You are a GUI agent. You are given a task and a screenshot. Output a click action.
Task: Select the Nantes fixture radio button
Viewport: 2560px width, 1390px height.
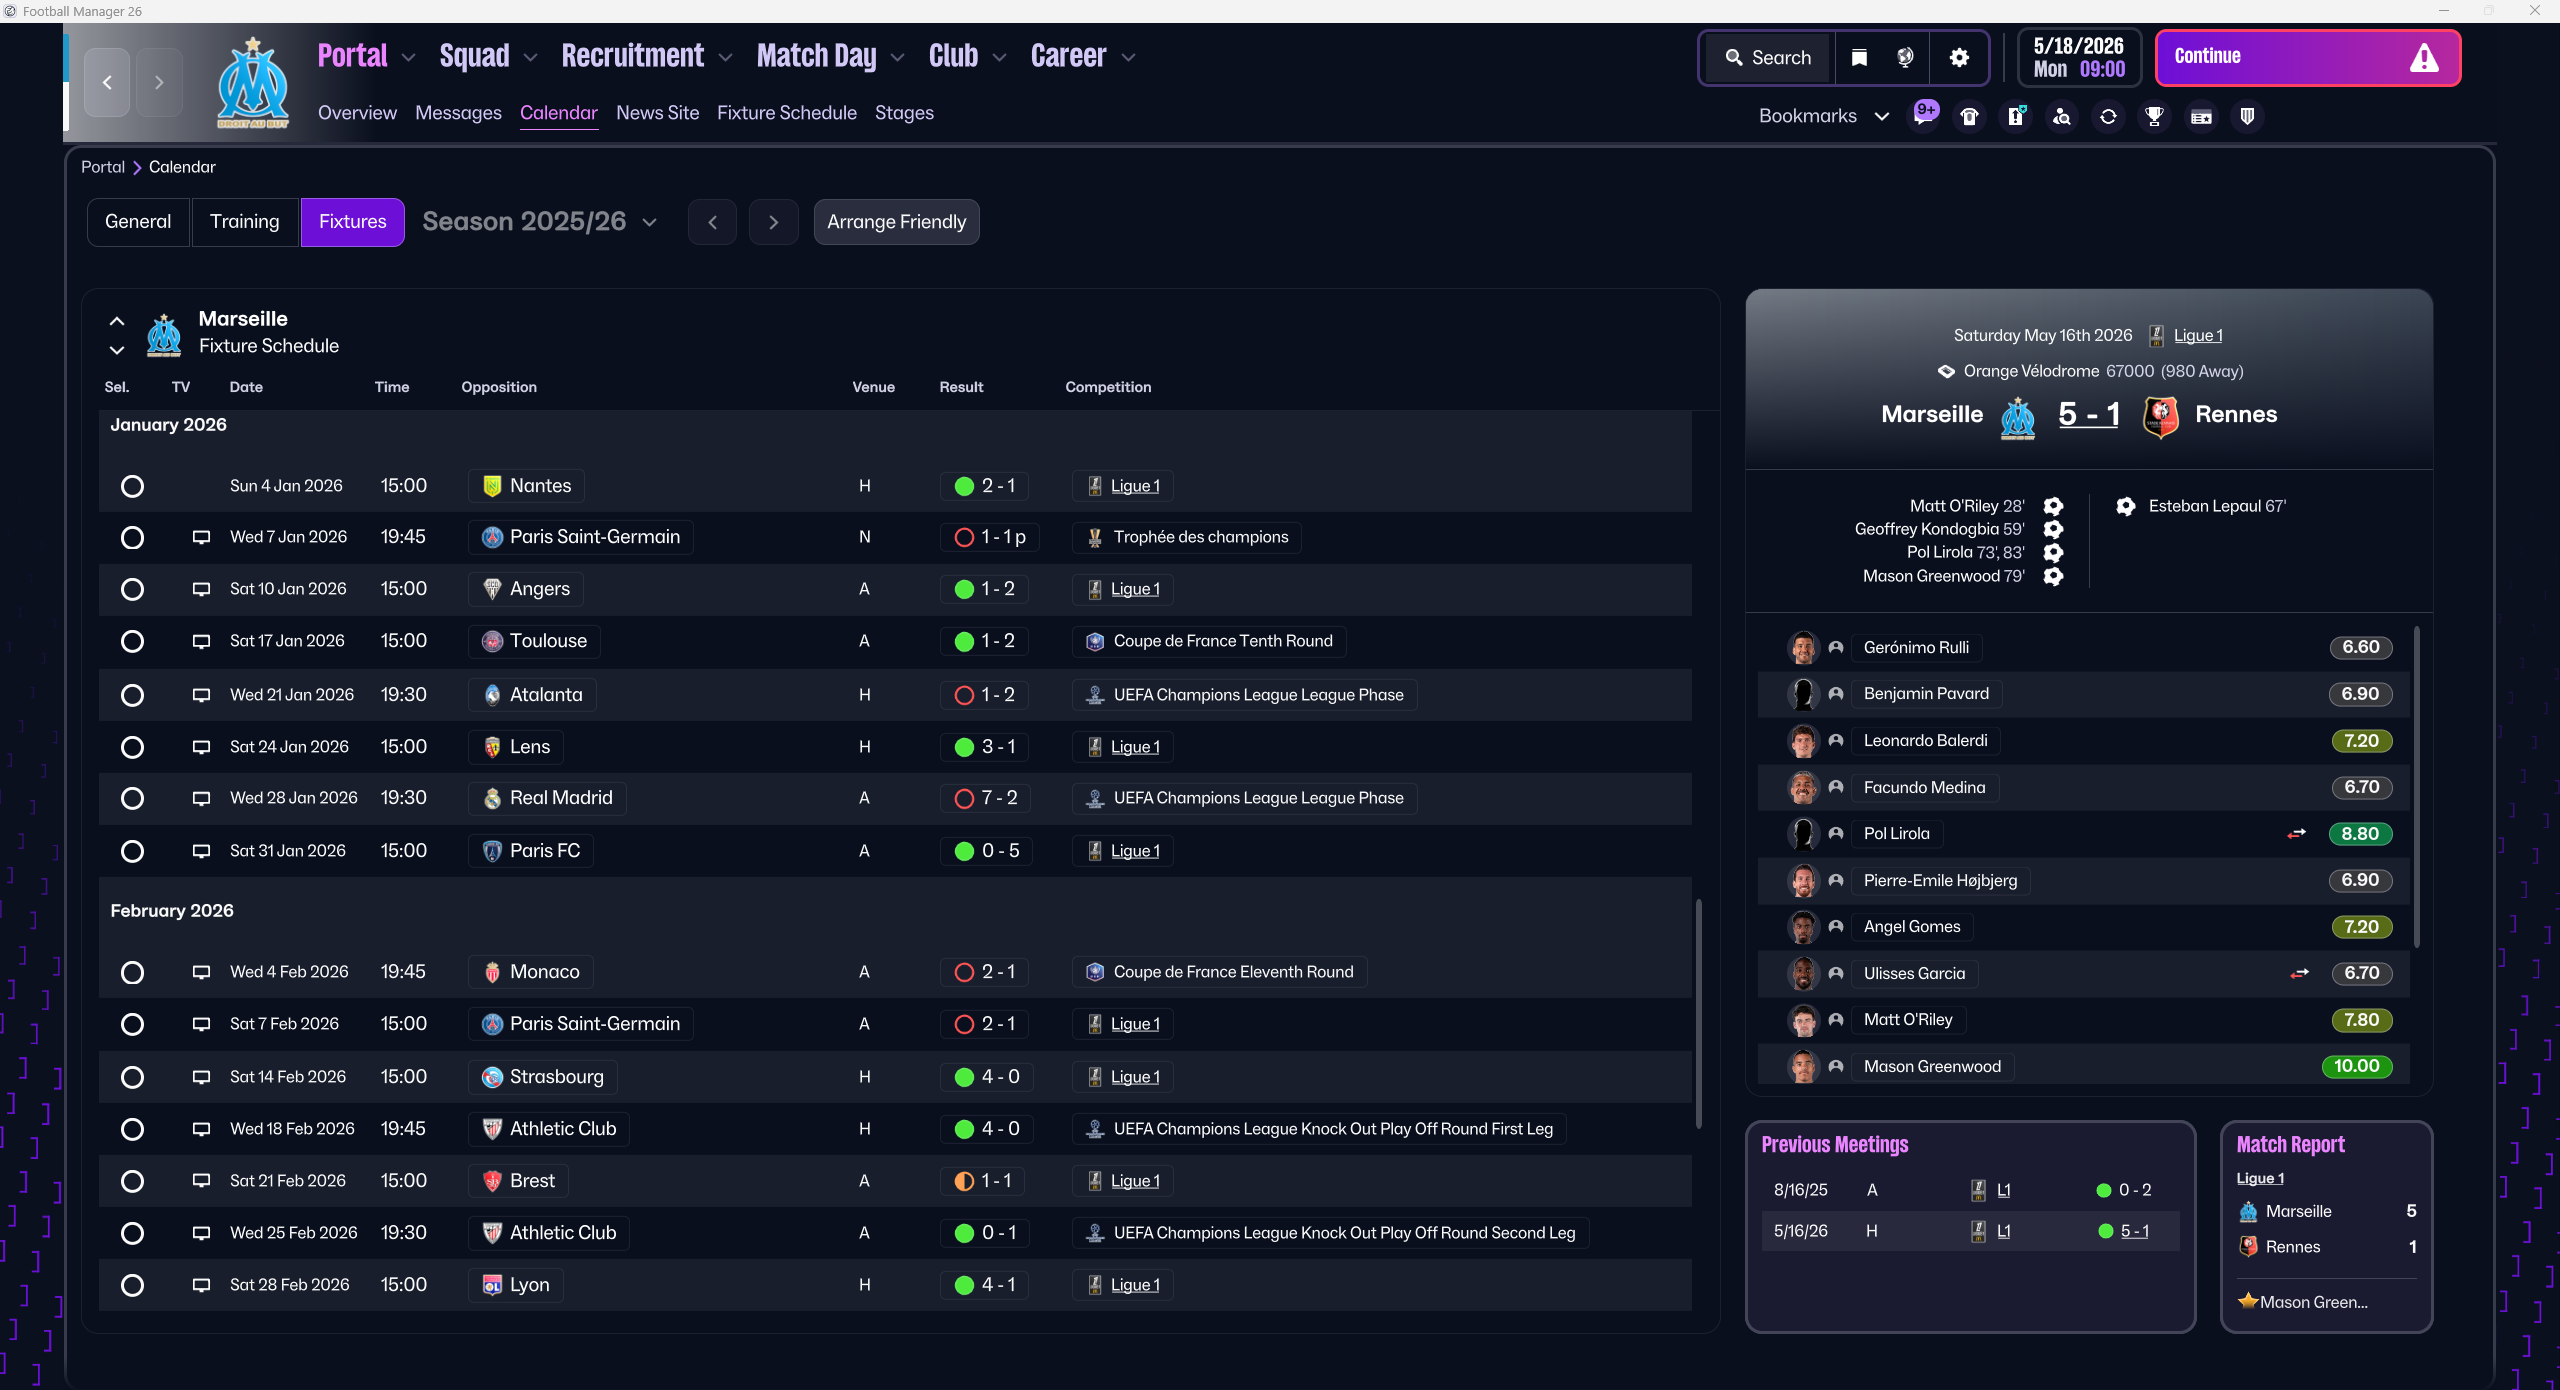pos(132,487)
